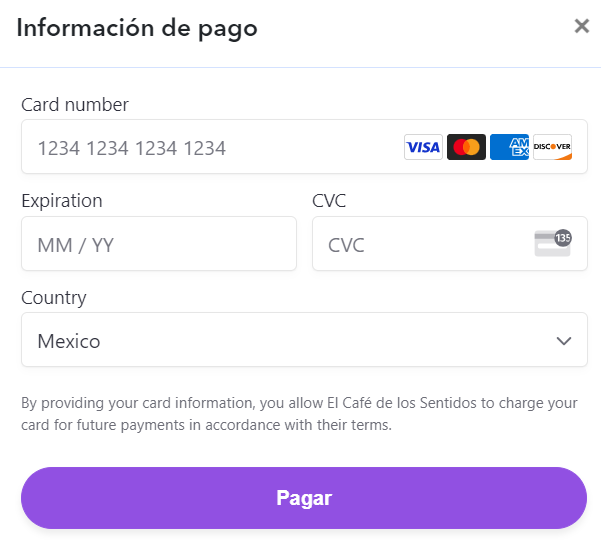Click the Expiration label
The image size is (601, 546).
[x=62, y=201]
